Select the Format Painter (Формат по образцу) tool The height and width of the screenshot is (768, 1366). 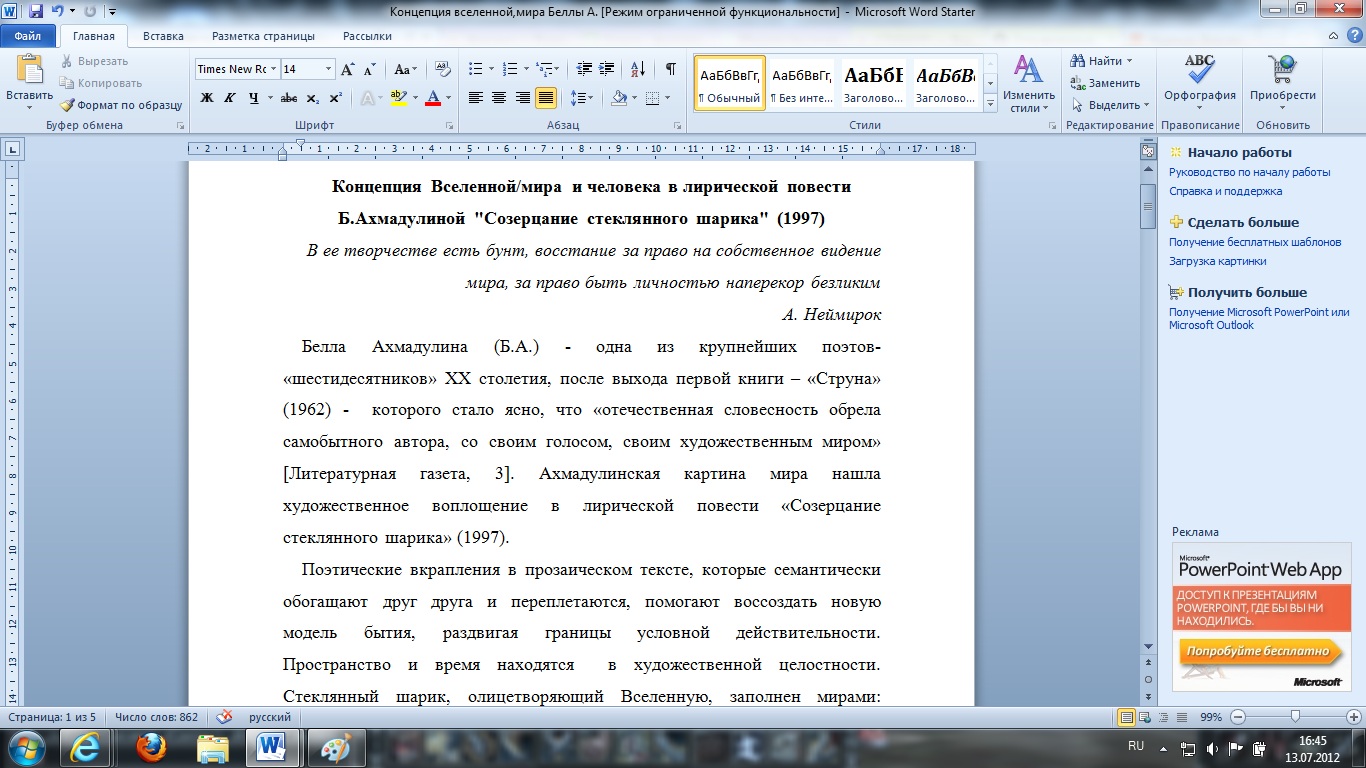click(121, 105)
